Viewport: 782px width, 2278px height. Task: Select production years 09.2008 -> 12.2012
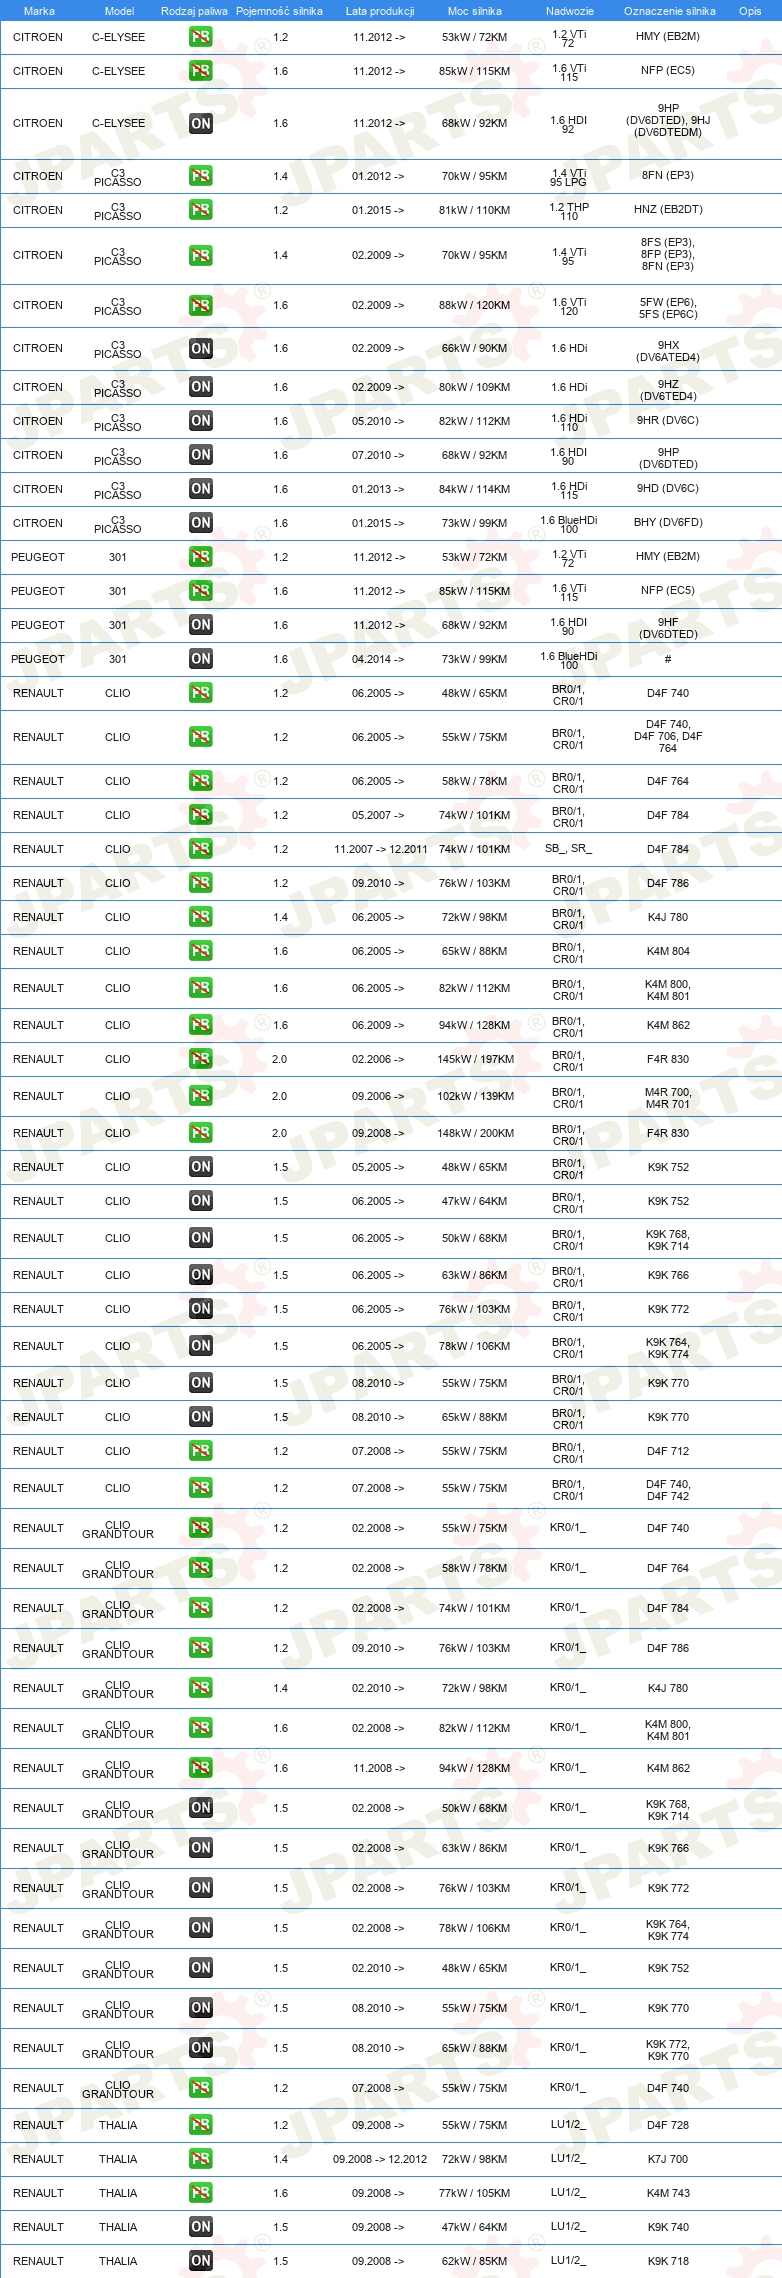[380, 2159]
